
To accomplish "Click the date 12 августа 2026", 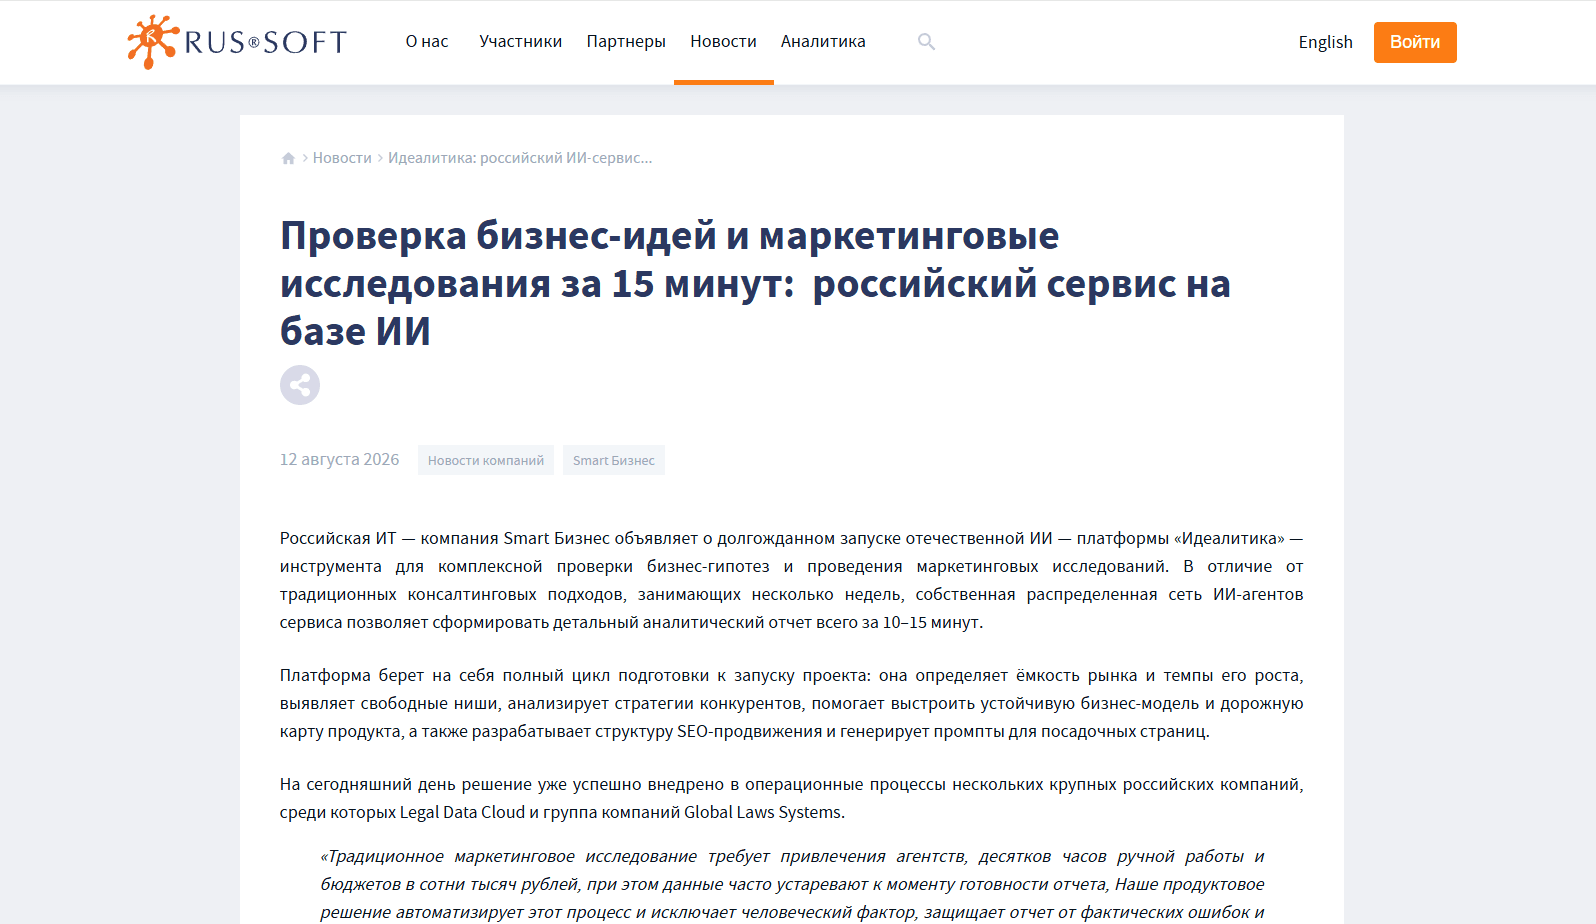I will click(x=340, y=460).
